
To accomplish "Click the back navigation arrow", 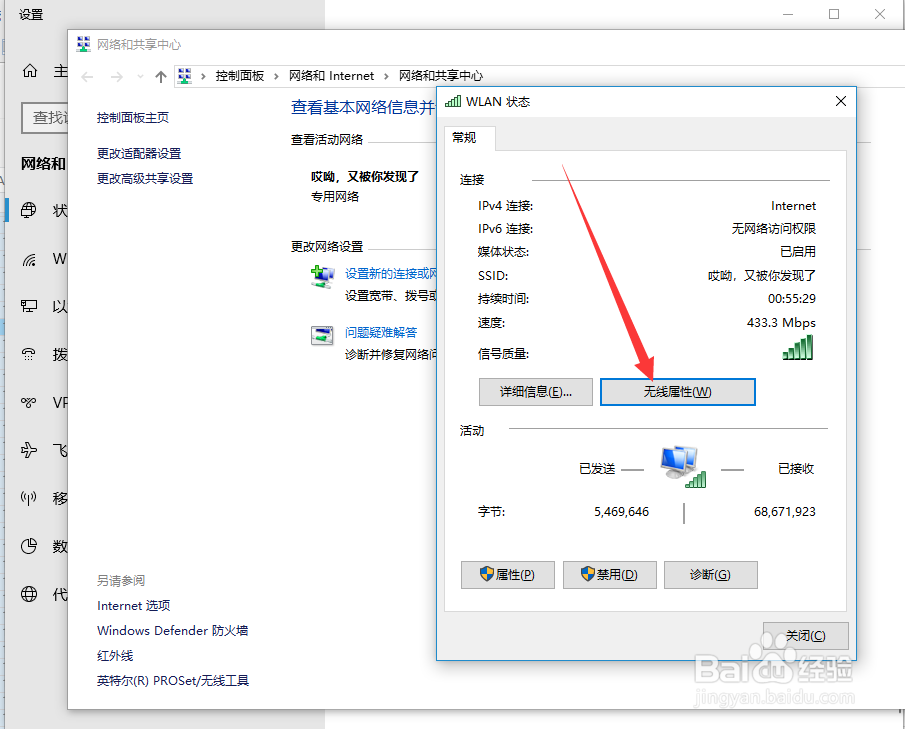I will [87, 75].
